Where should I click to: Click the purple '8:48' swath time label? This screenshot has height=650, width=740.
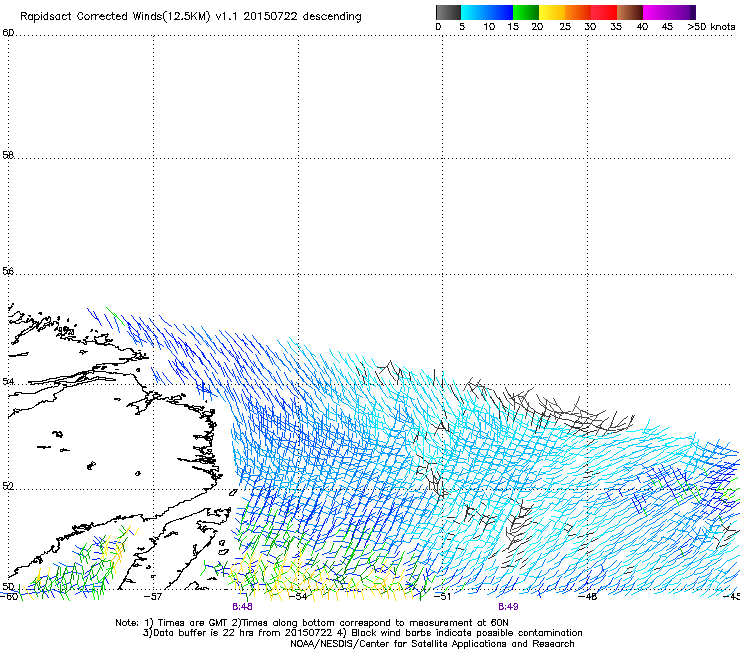tap(242, 607)
